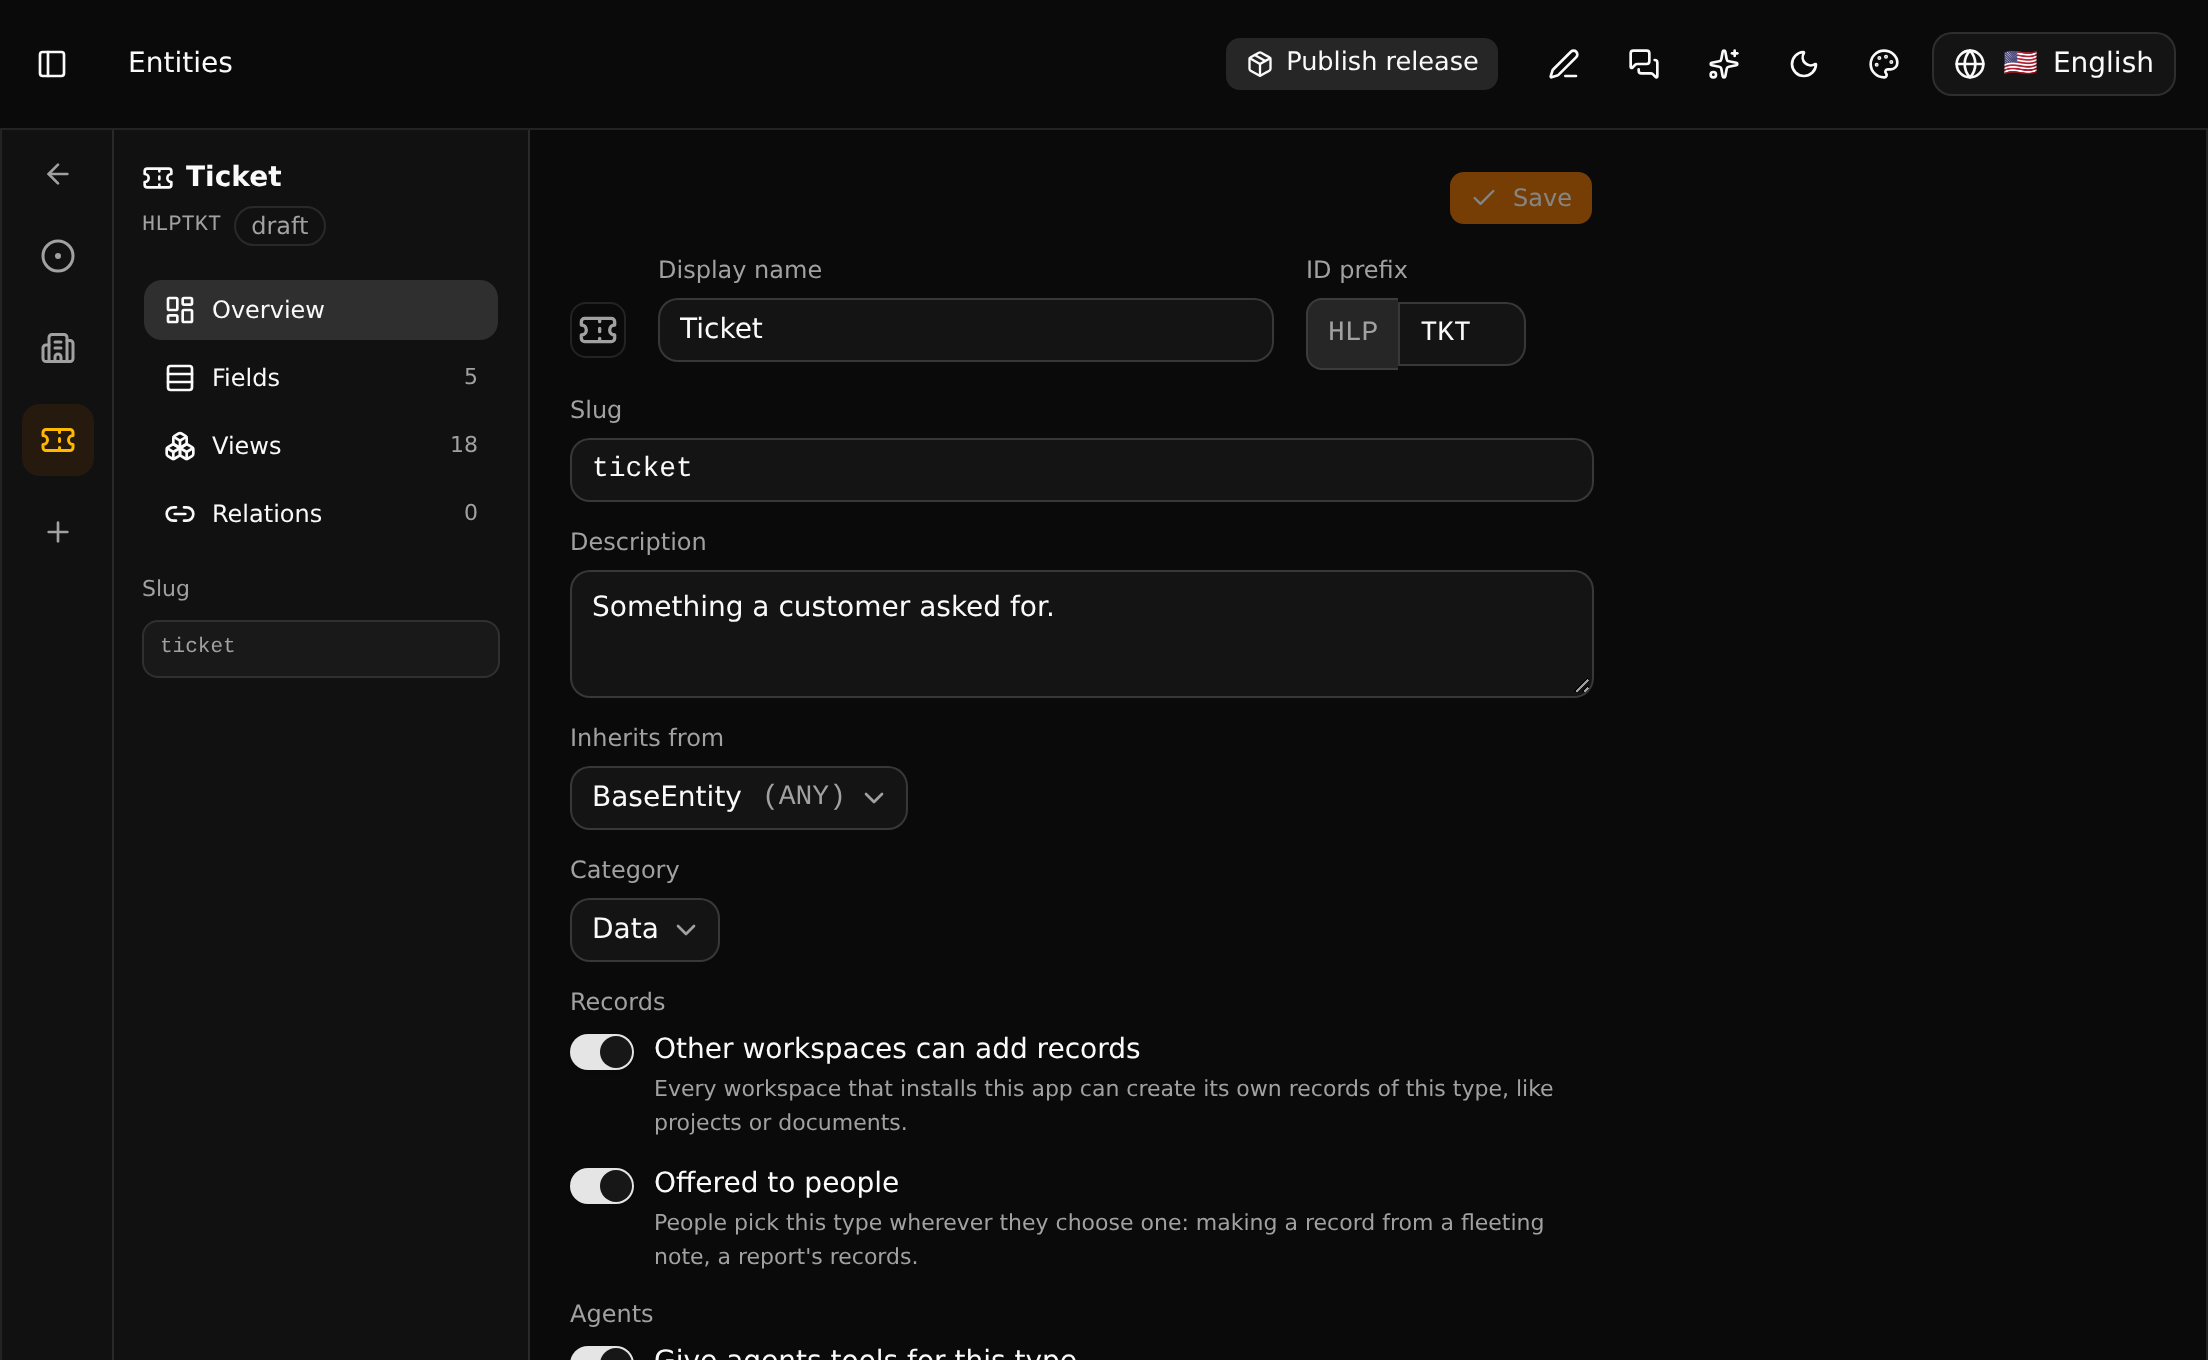The width and height of the screenshot is (2208, 1360).
Task: Click the sidebar ticket slug field
Action: (320, 649)
